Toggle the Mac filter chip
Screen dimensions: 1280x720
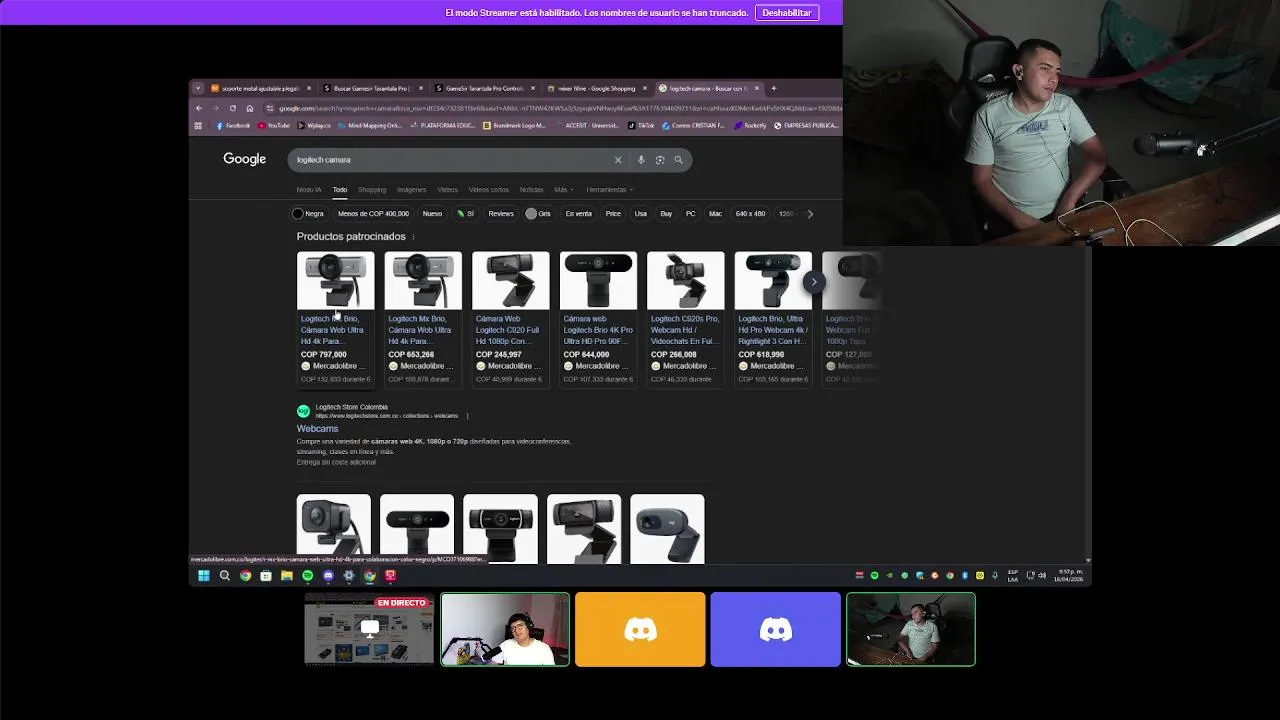click(715, 214)
